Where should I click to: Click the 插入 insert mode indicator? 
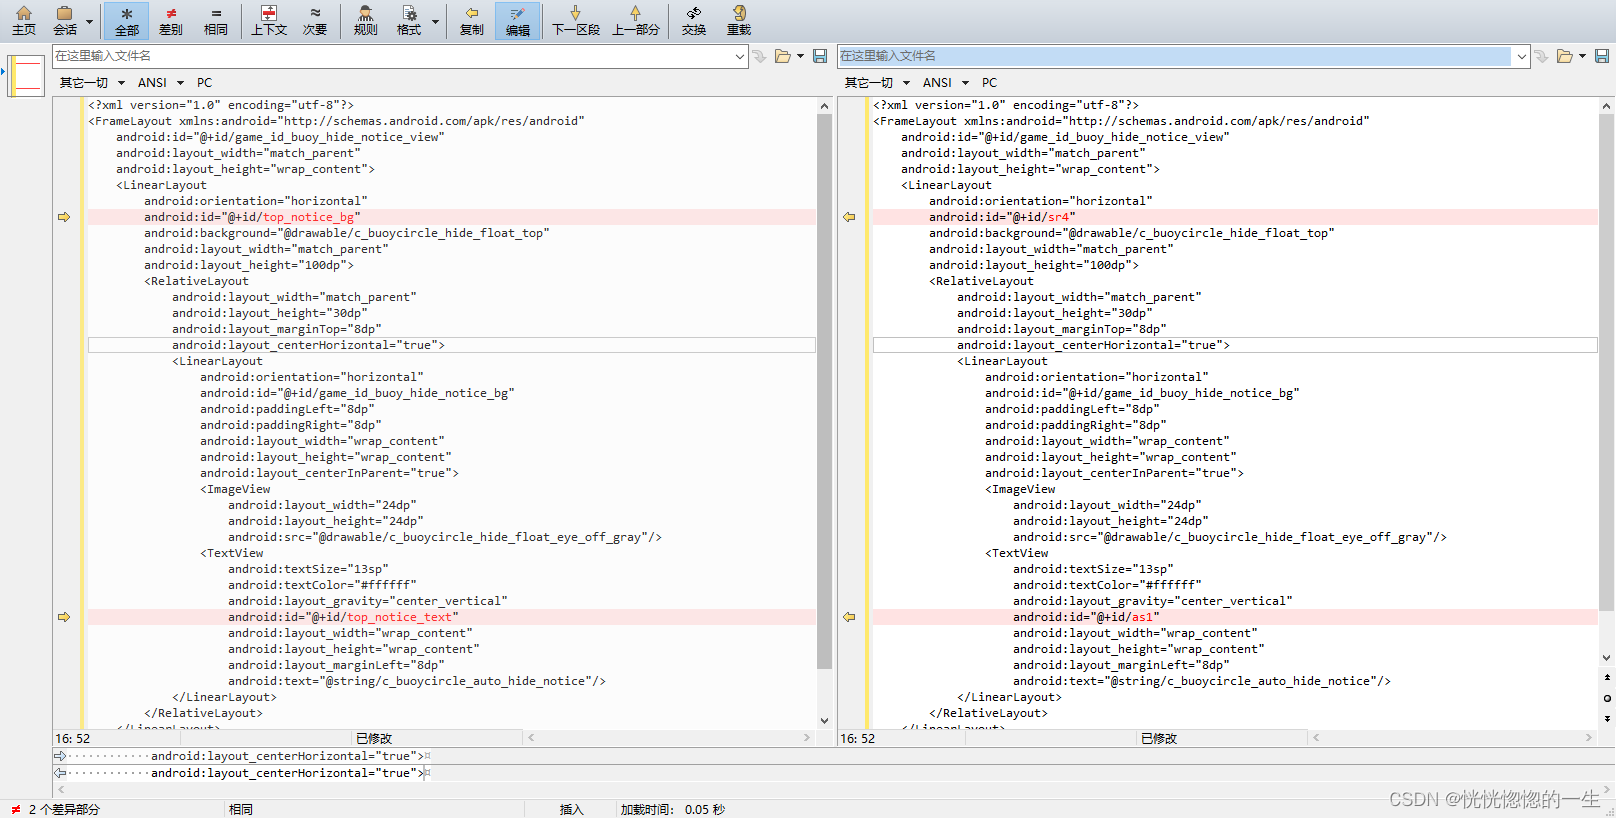click(x=571, y=809)
